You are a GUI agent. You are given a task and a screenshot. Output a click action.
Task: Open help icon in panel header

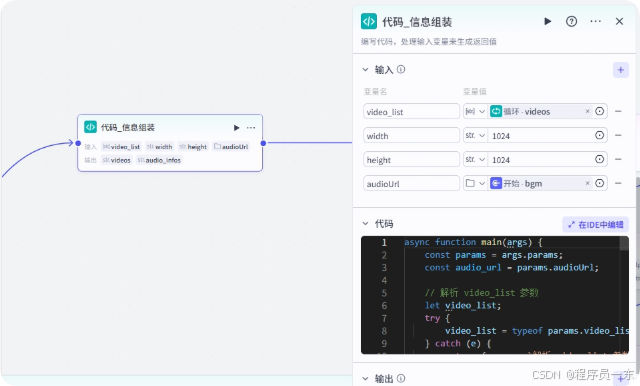point(571,21)
